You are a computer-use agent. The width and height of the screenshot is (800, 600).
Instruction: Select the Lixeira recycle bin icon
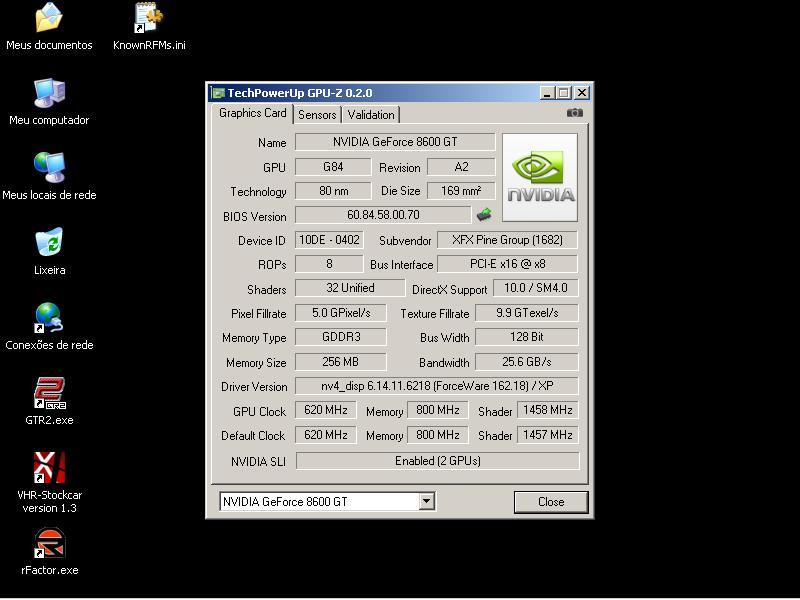point(49,242)
